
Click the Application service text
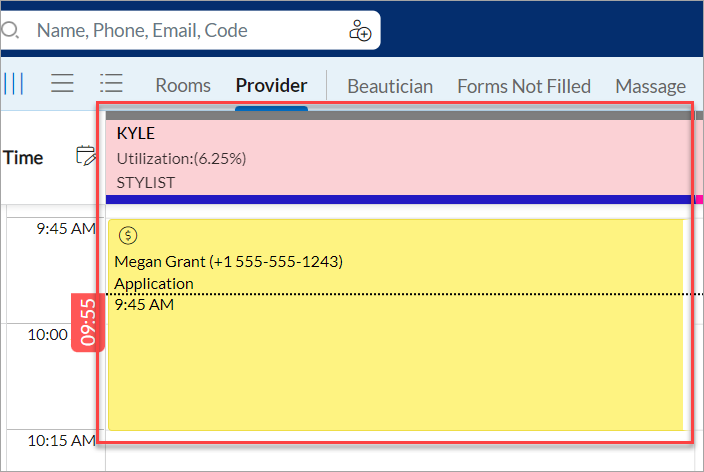point(154,284)
